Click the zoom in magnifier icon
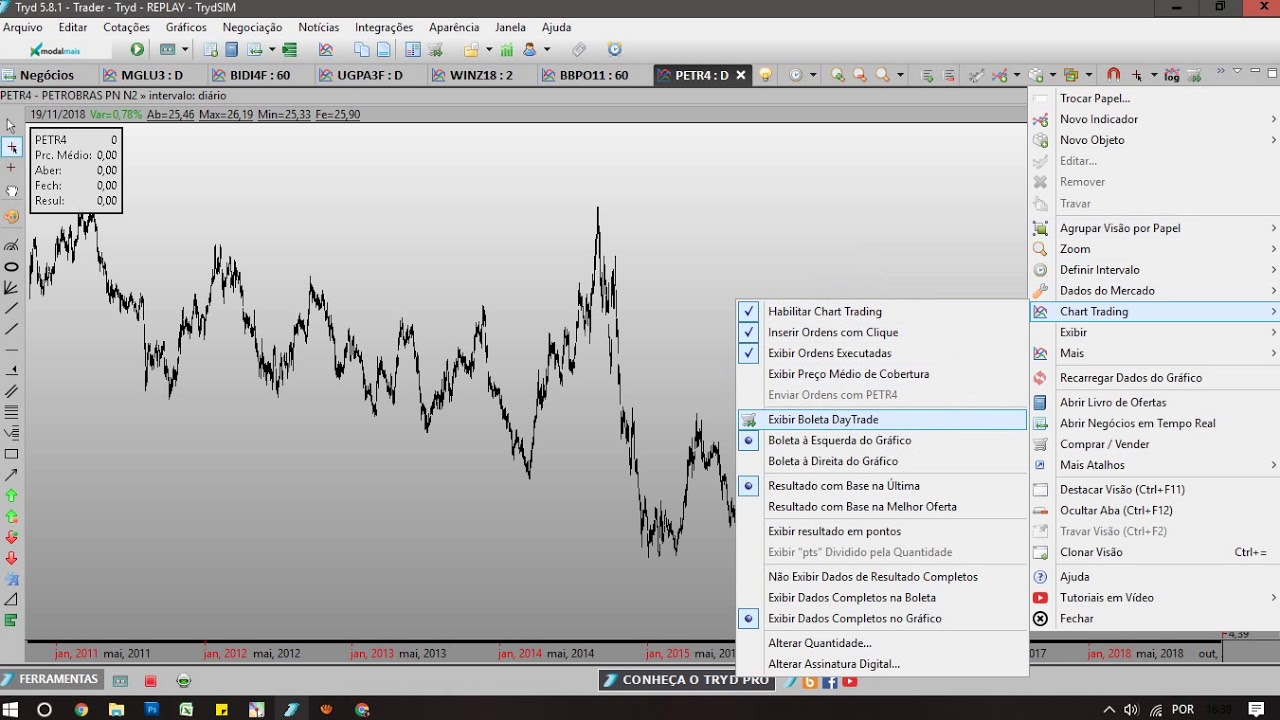Image resolution: width=1280 pixels, height=720 pixels. click(x=837, y=75)
